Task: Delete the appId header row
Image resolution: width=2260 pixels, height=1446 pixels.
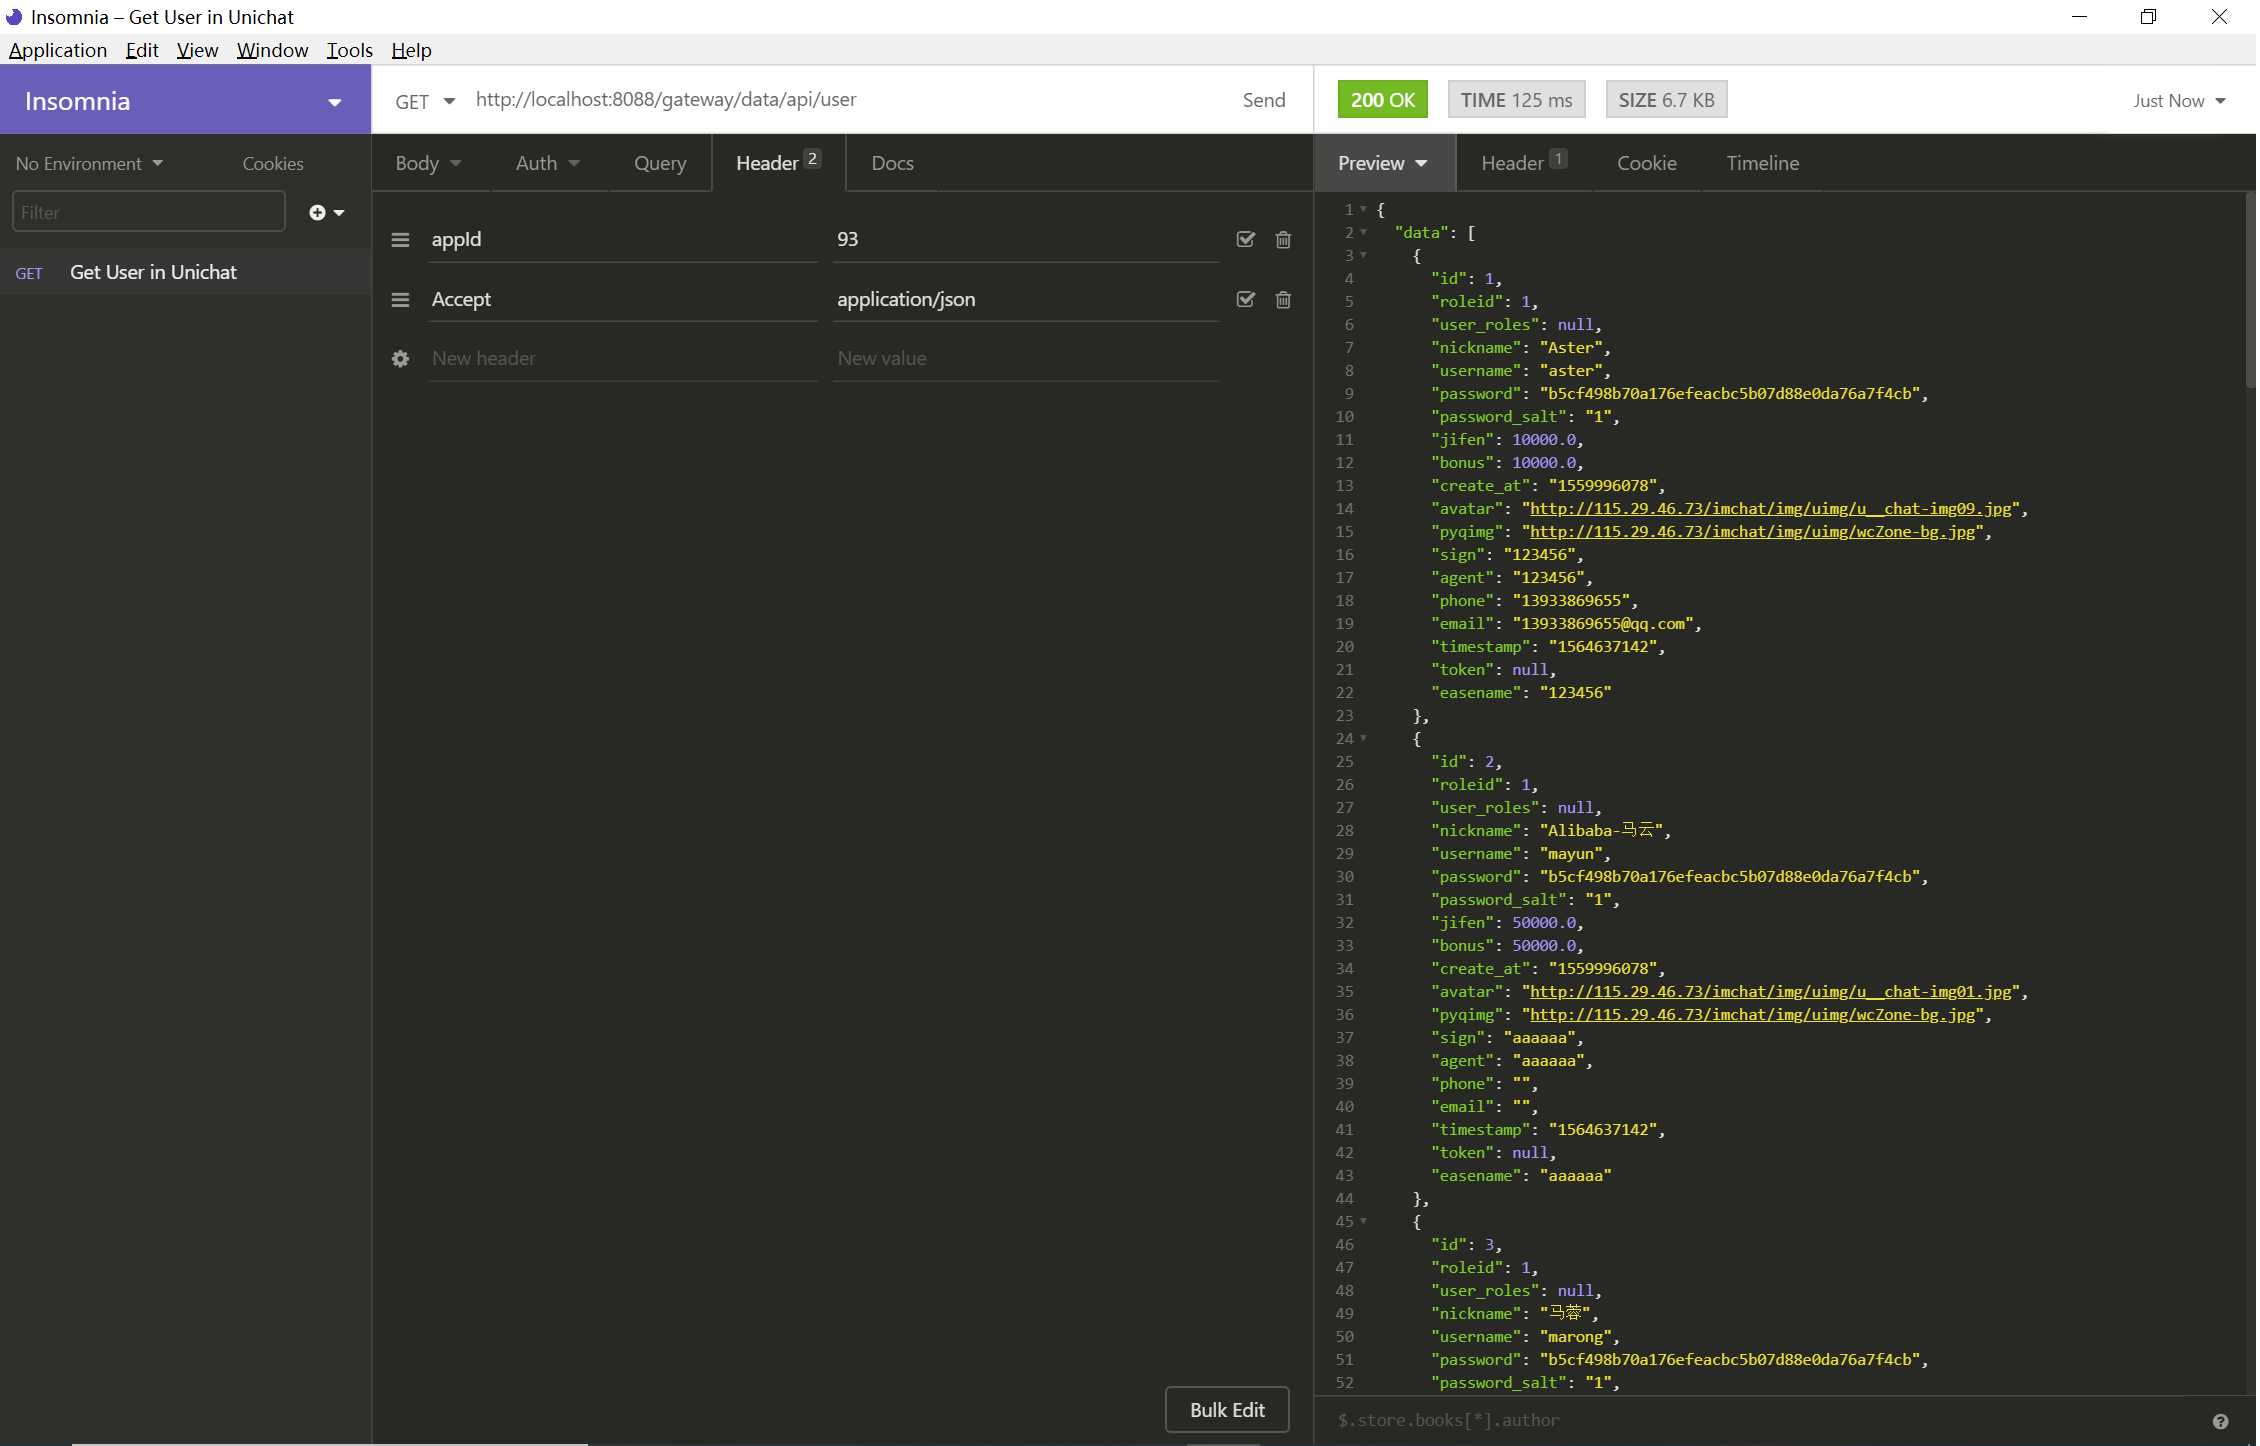Action: [1283, 240]
